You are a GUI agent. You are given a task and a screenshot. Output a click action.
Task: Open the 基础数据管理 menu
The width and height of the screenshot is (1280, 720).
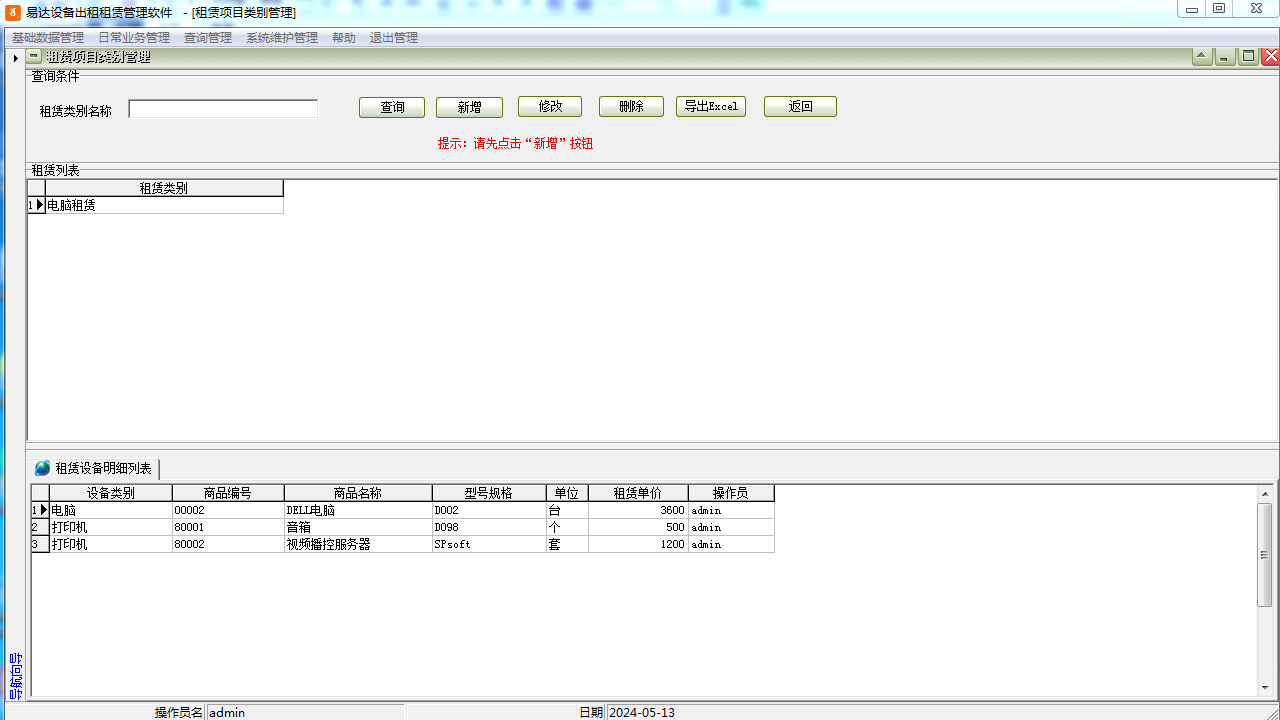(47, 37)
